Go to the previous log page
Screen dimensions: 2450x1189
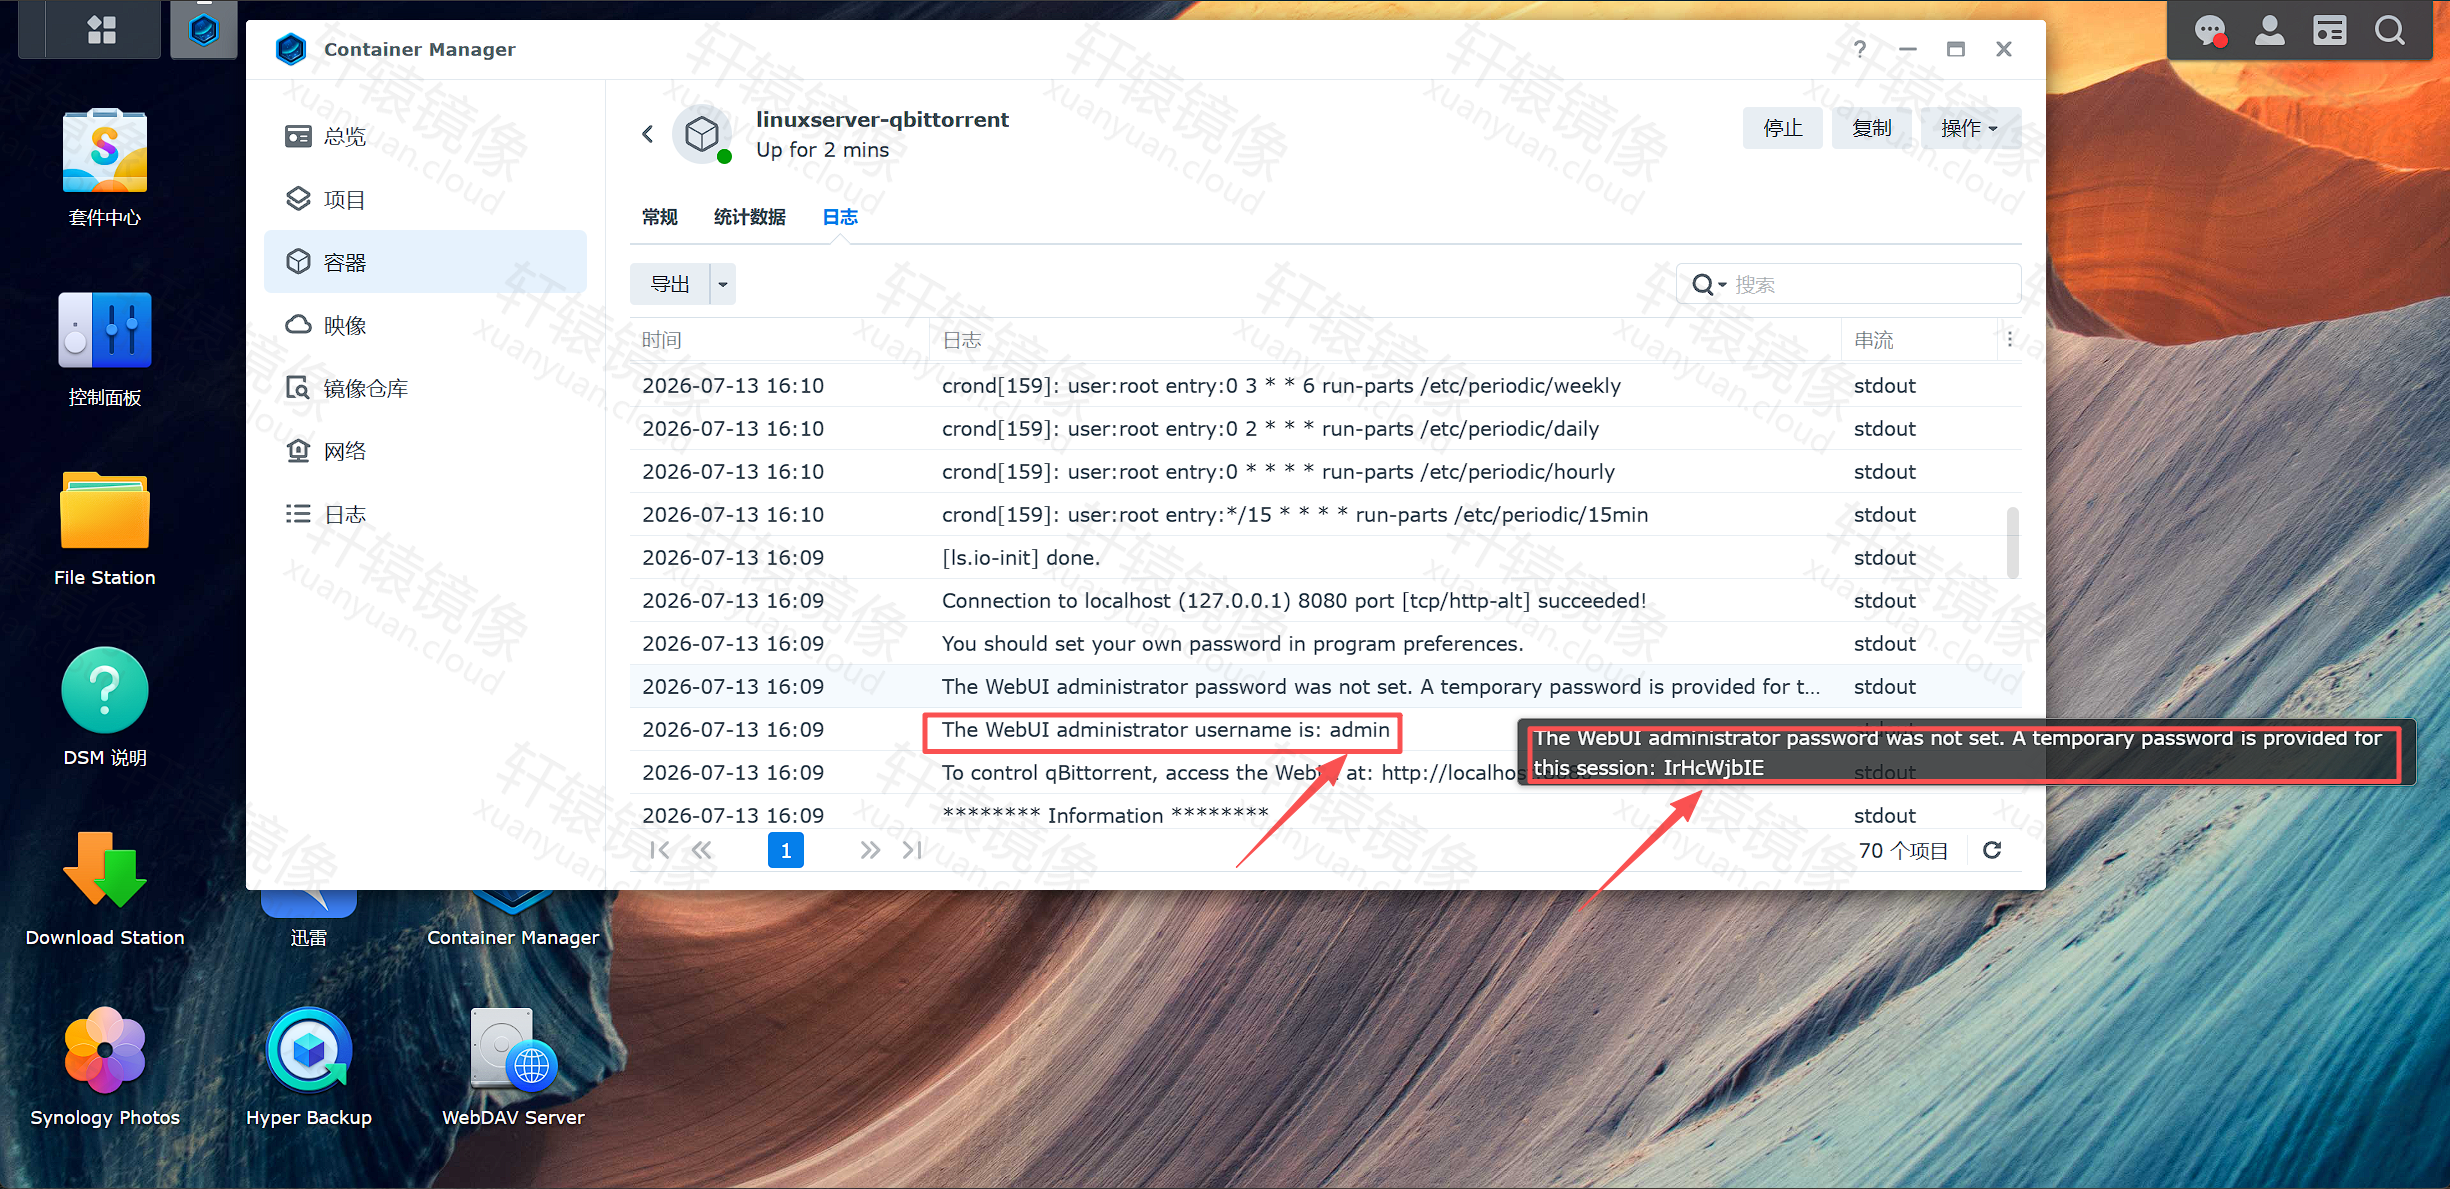pyautogui.click(x=702, y=850)
